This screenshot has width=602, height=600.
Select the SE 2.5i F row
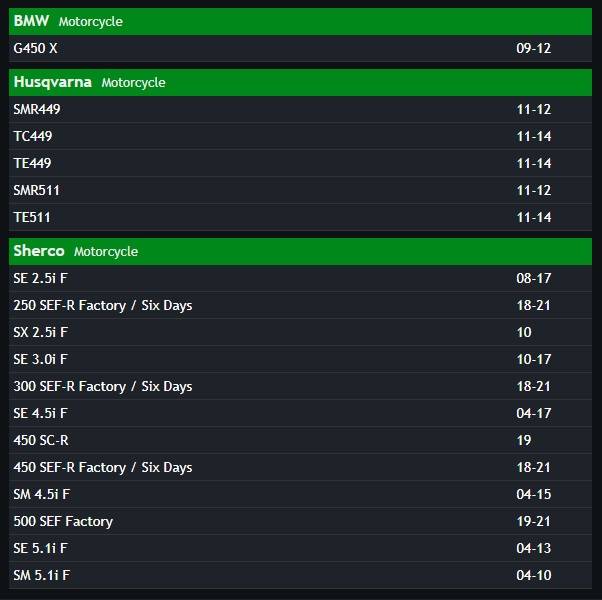tap(300, 278)
